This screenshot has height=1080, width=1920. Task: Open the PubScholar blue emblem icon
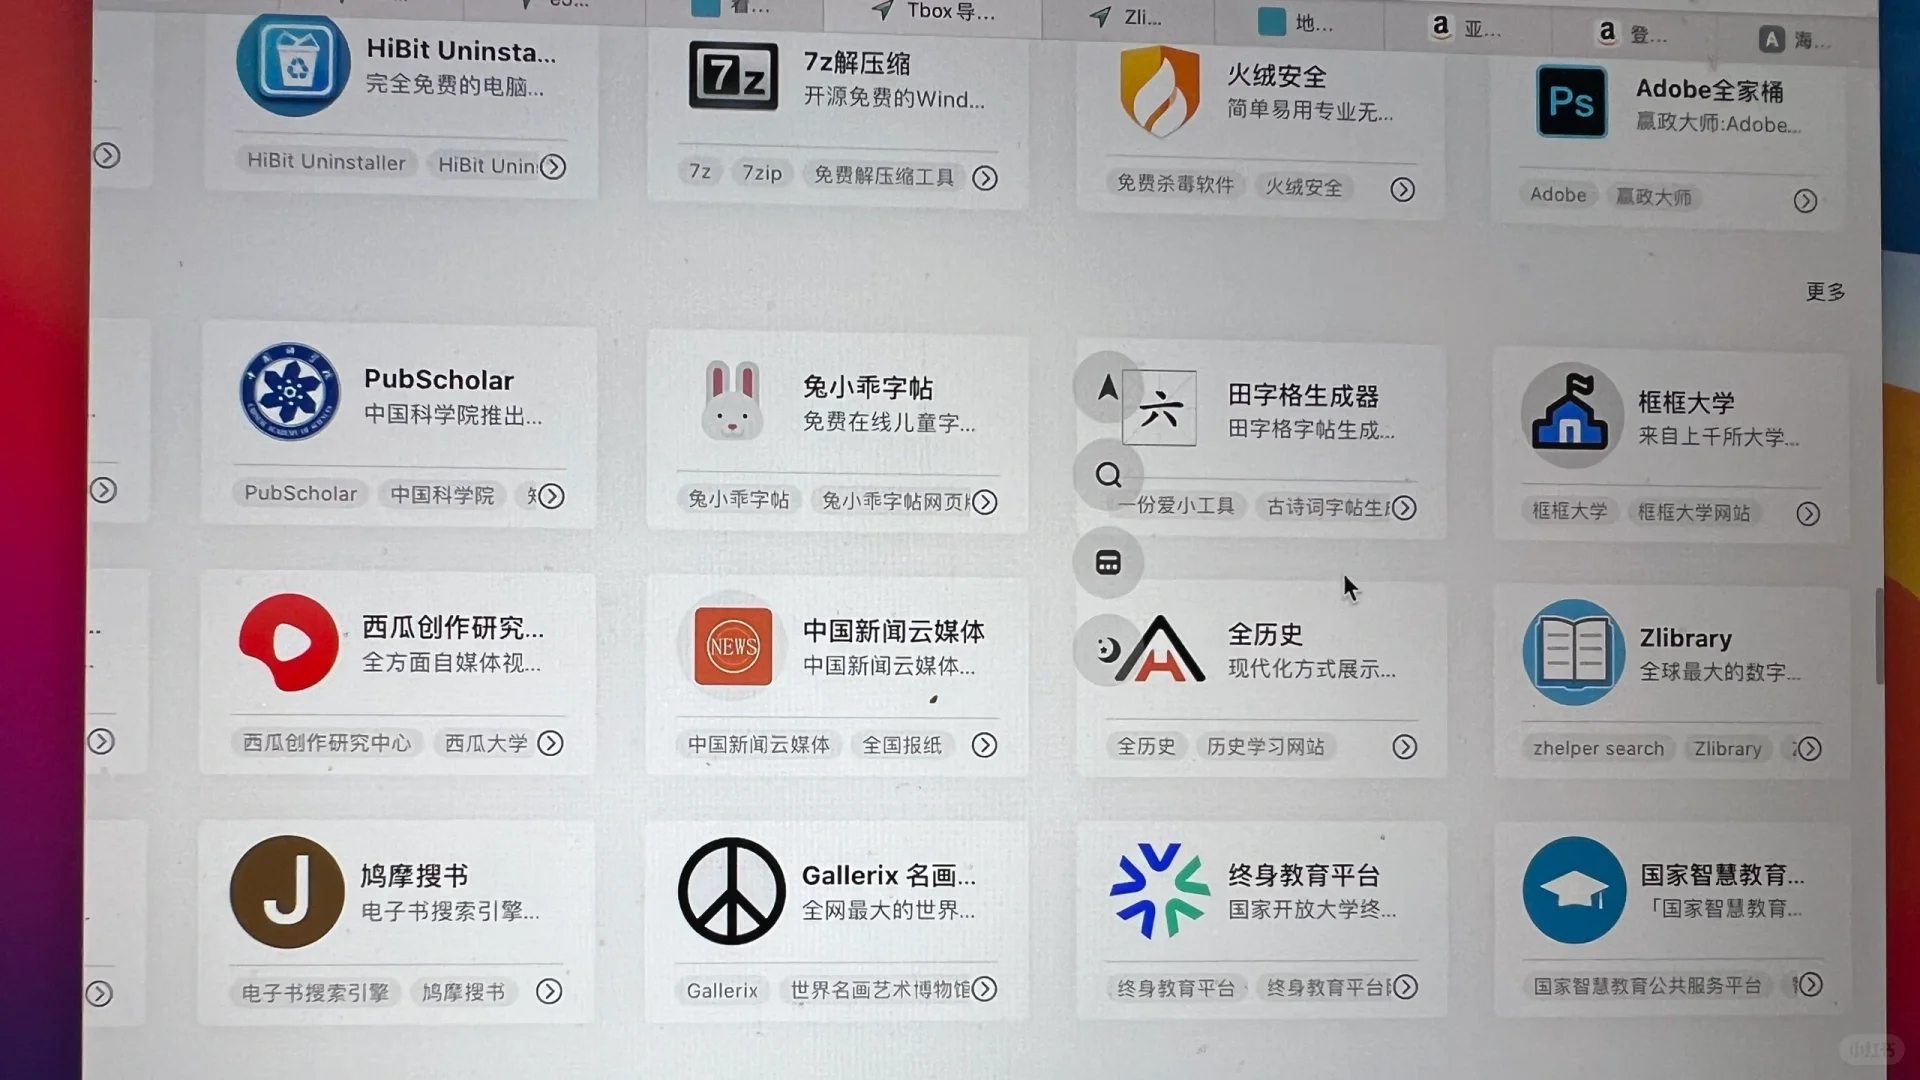290,391
